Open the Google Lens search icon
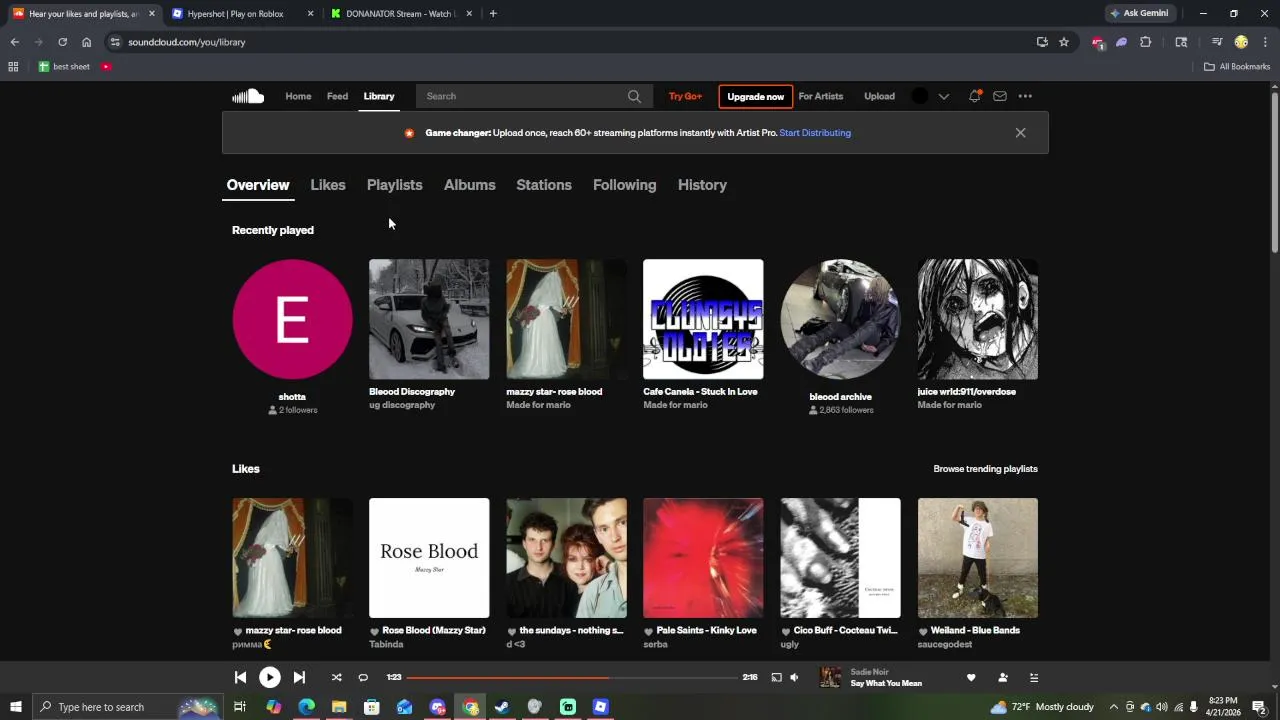The height and width of the screenshot is (720, 1280). point(1181,42)
